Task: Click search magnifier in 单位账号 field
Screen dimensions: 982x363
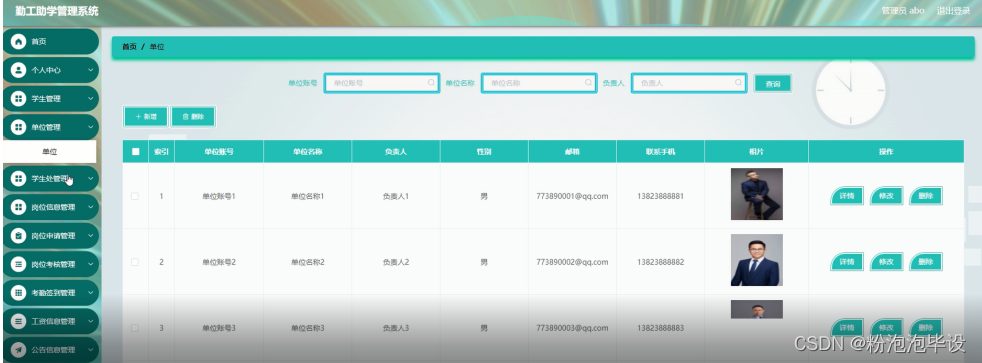Action: click(431, 83)
